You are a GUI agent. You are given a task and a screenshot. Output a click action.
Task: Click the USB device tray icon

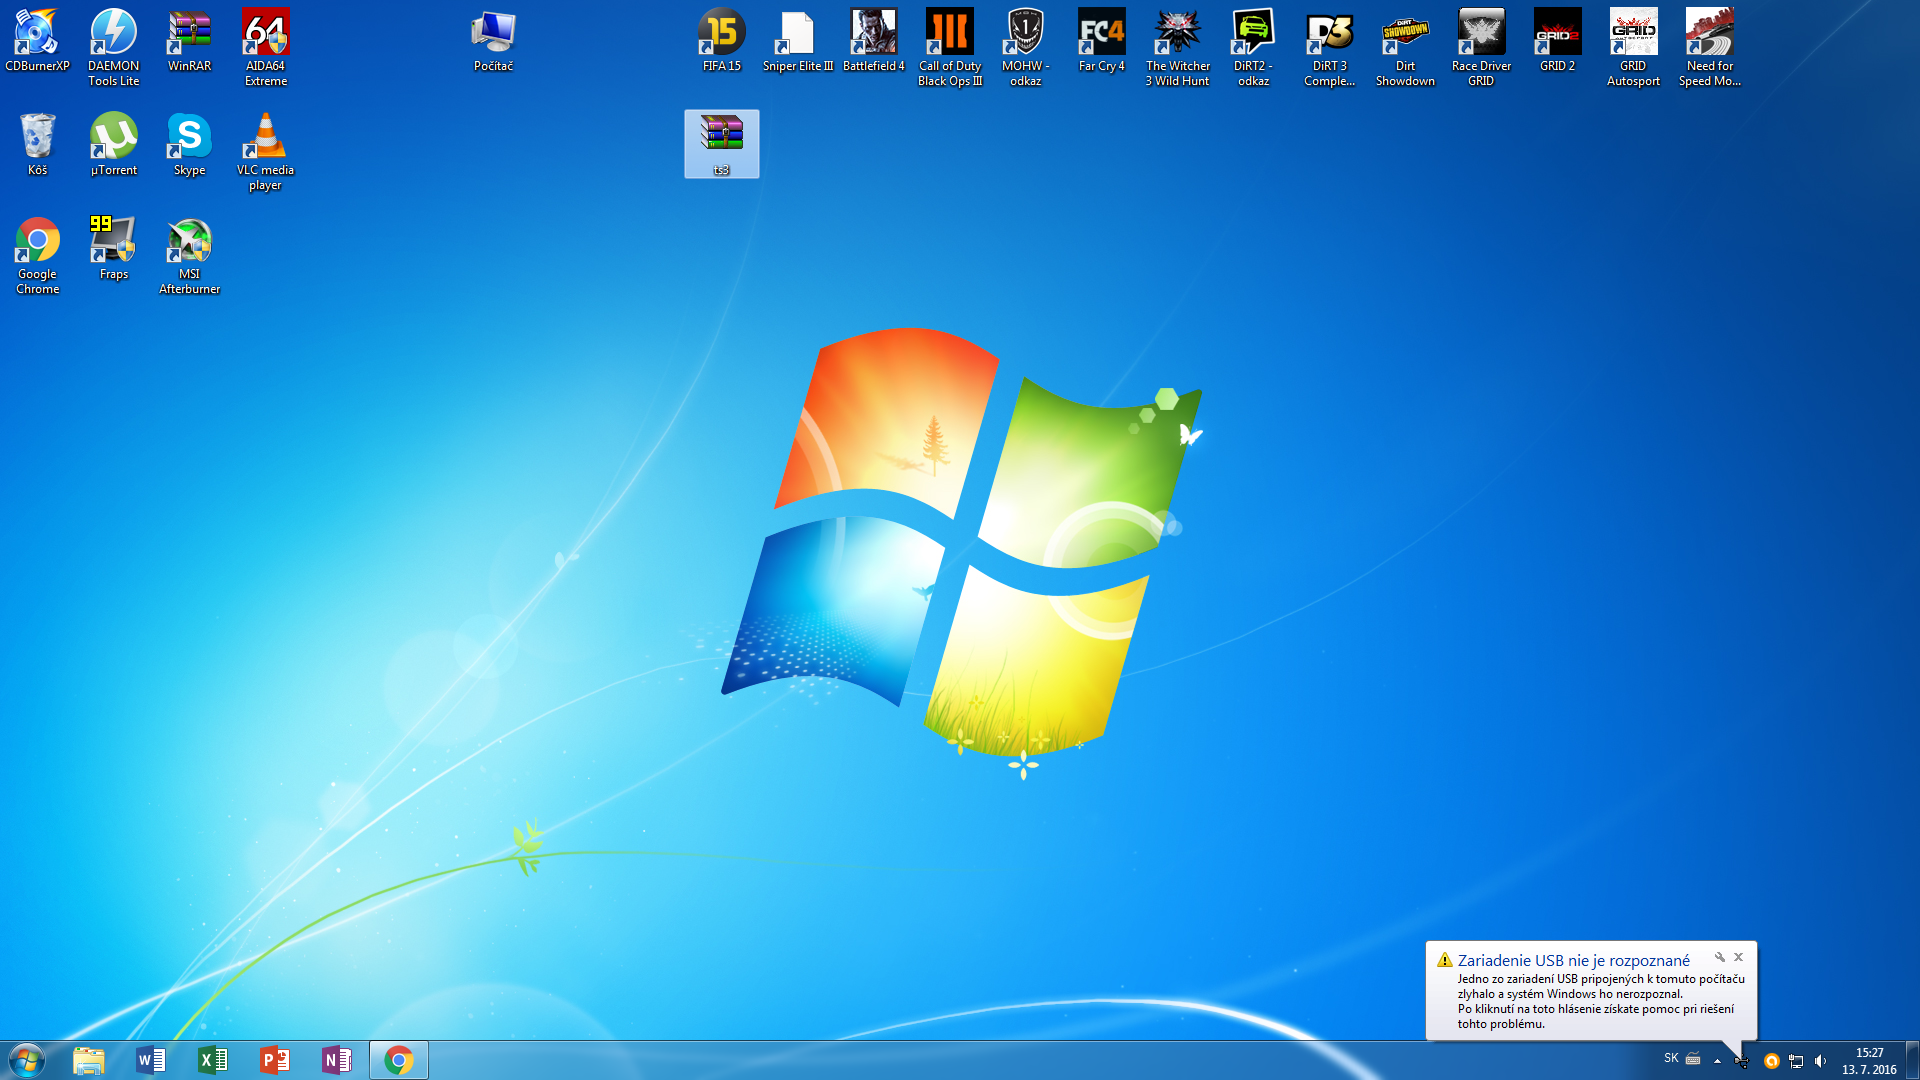[x=1742, y=1061]
